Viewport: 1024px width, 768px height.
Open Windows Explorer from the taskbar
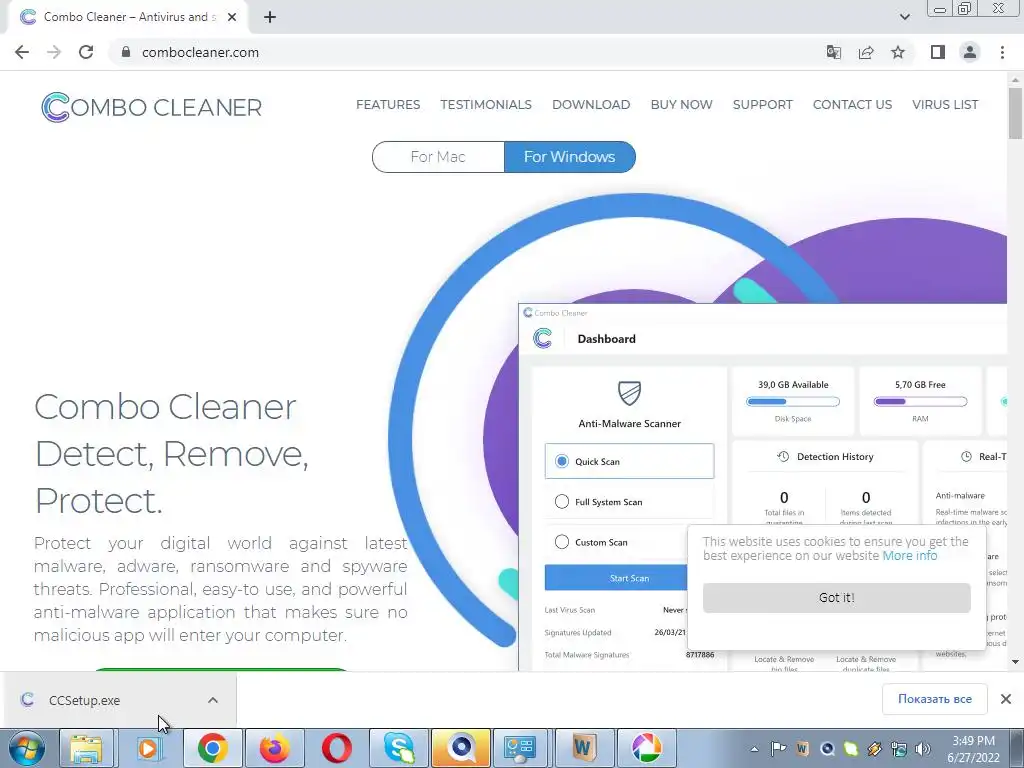(x=86, y=748)
